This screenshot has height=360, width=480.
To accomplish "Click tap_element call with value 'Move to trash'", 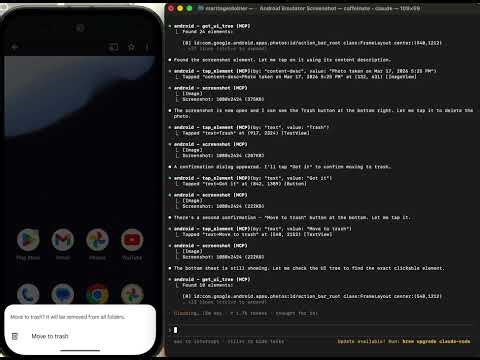I will pos(262,229).
